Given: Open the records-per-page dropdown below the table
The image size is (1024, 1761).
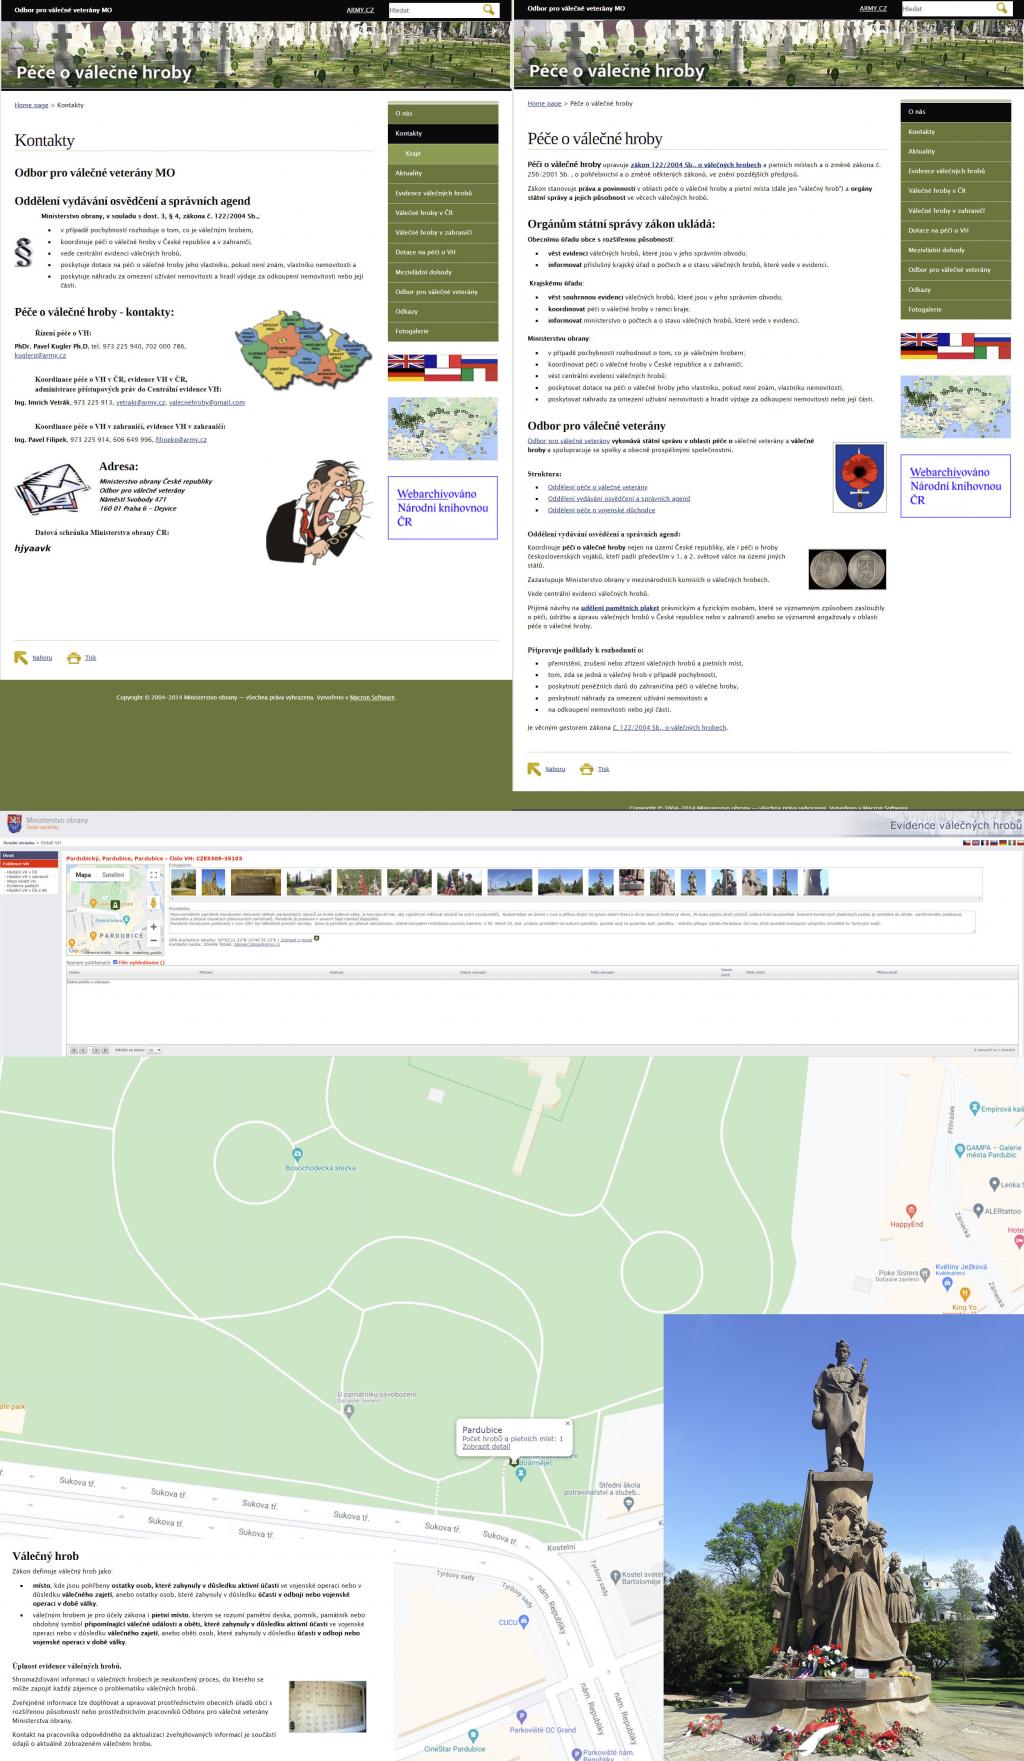Looking at the screenshot, I should [x=154, y=1050].
